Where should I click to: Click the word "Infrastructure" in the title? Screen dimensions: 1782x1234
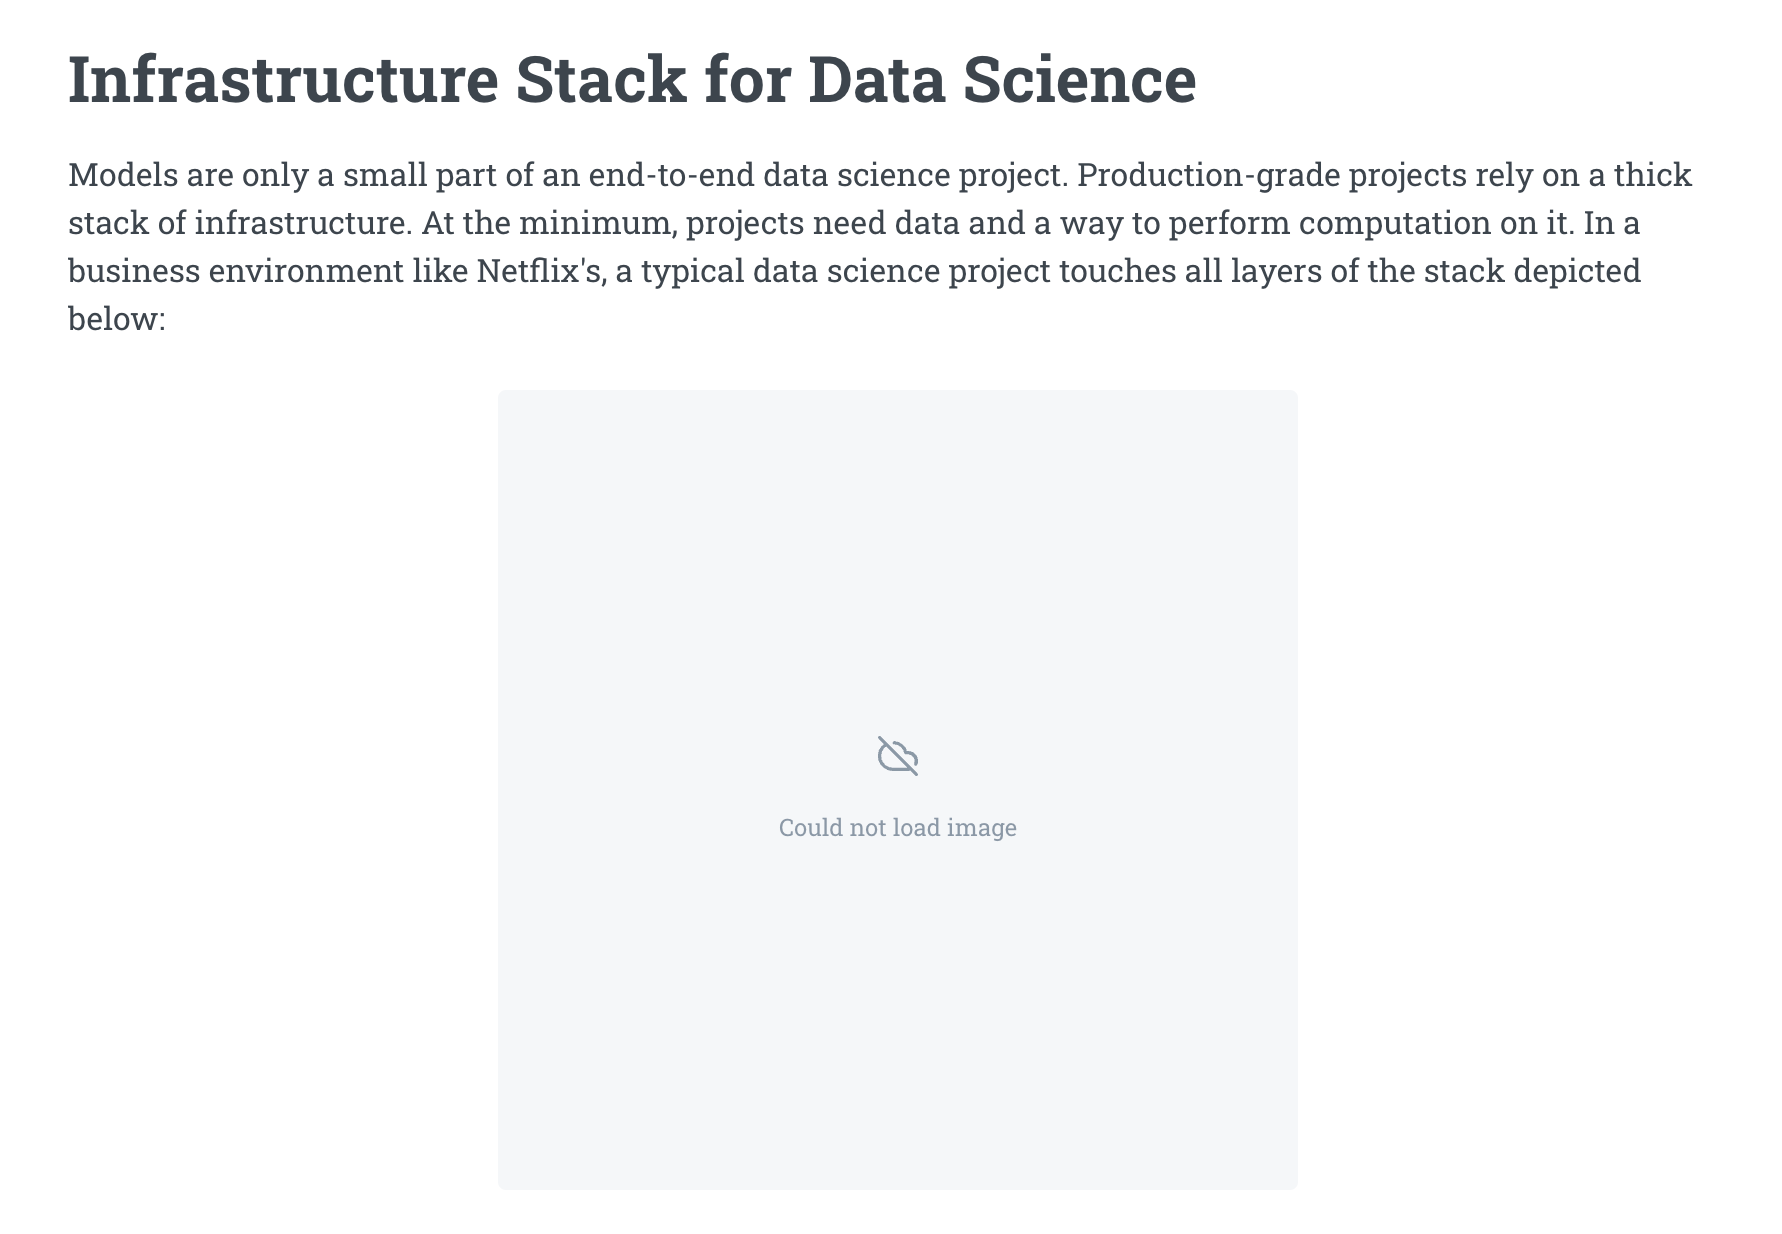(283, 80)
